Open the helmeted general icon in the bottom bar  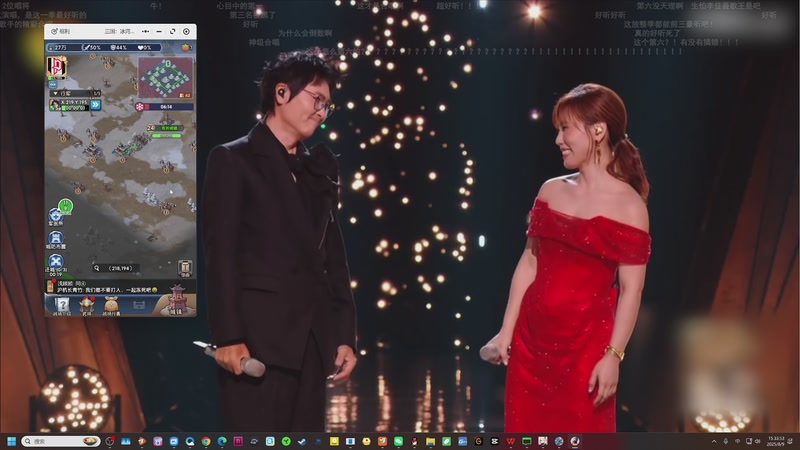tap(87, 306)
